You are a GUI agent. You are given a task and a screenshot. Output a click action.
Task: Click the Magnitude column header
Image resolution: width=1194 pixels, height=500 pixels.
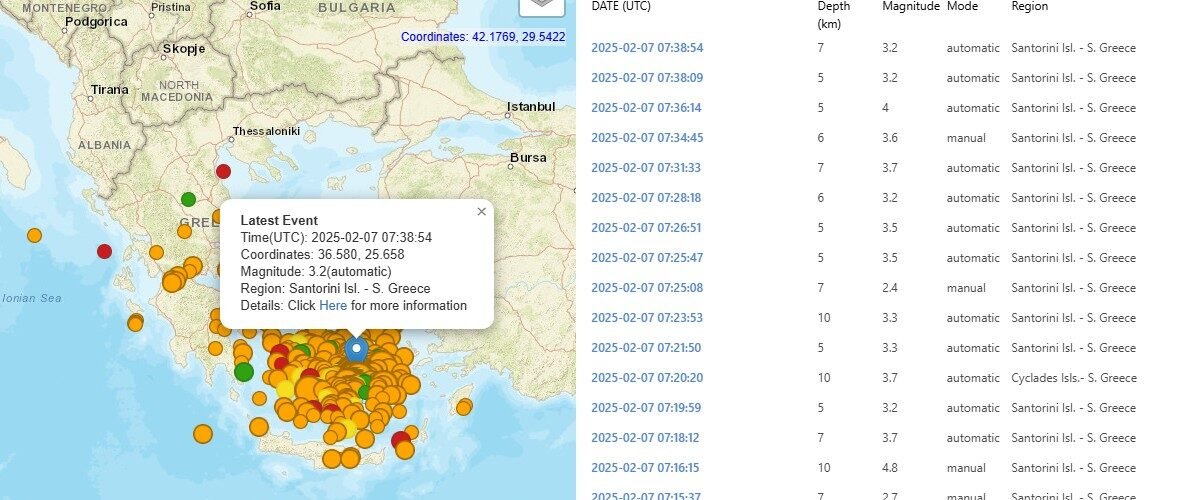[x=910, y=6]
